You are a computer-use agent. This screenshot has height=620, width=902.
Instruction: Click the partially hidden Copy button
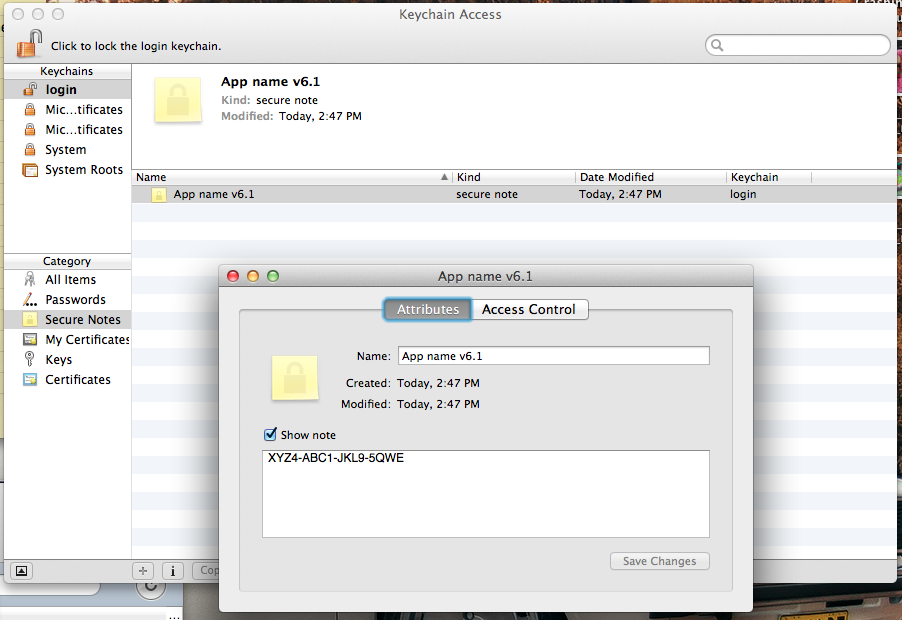(x=206, y=571)
